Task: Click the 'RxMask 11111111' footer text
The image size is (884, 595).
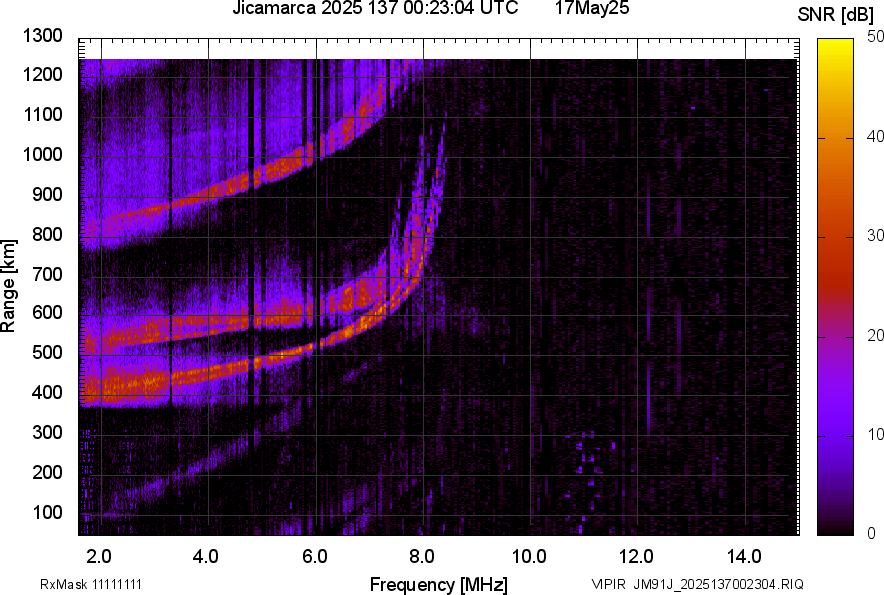Action: tap(91, 584)
